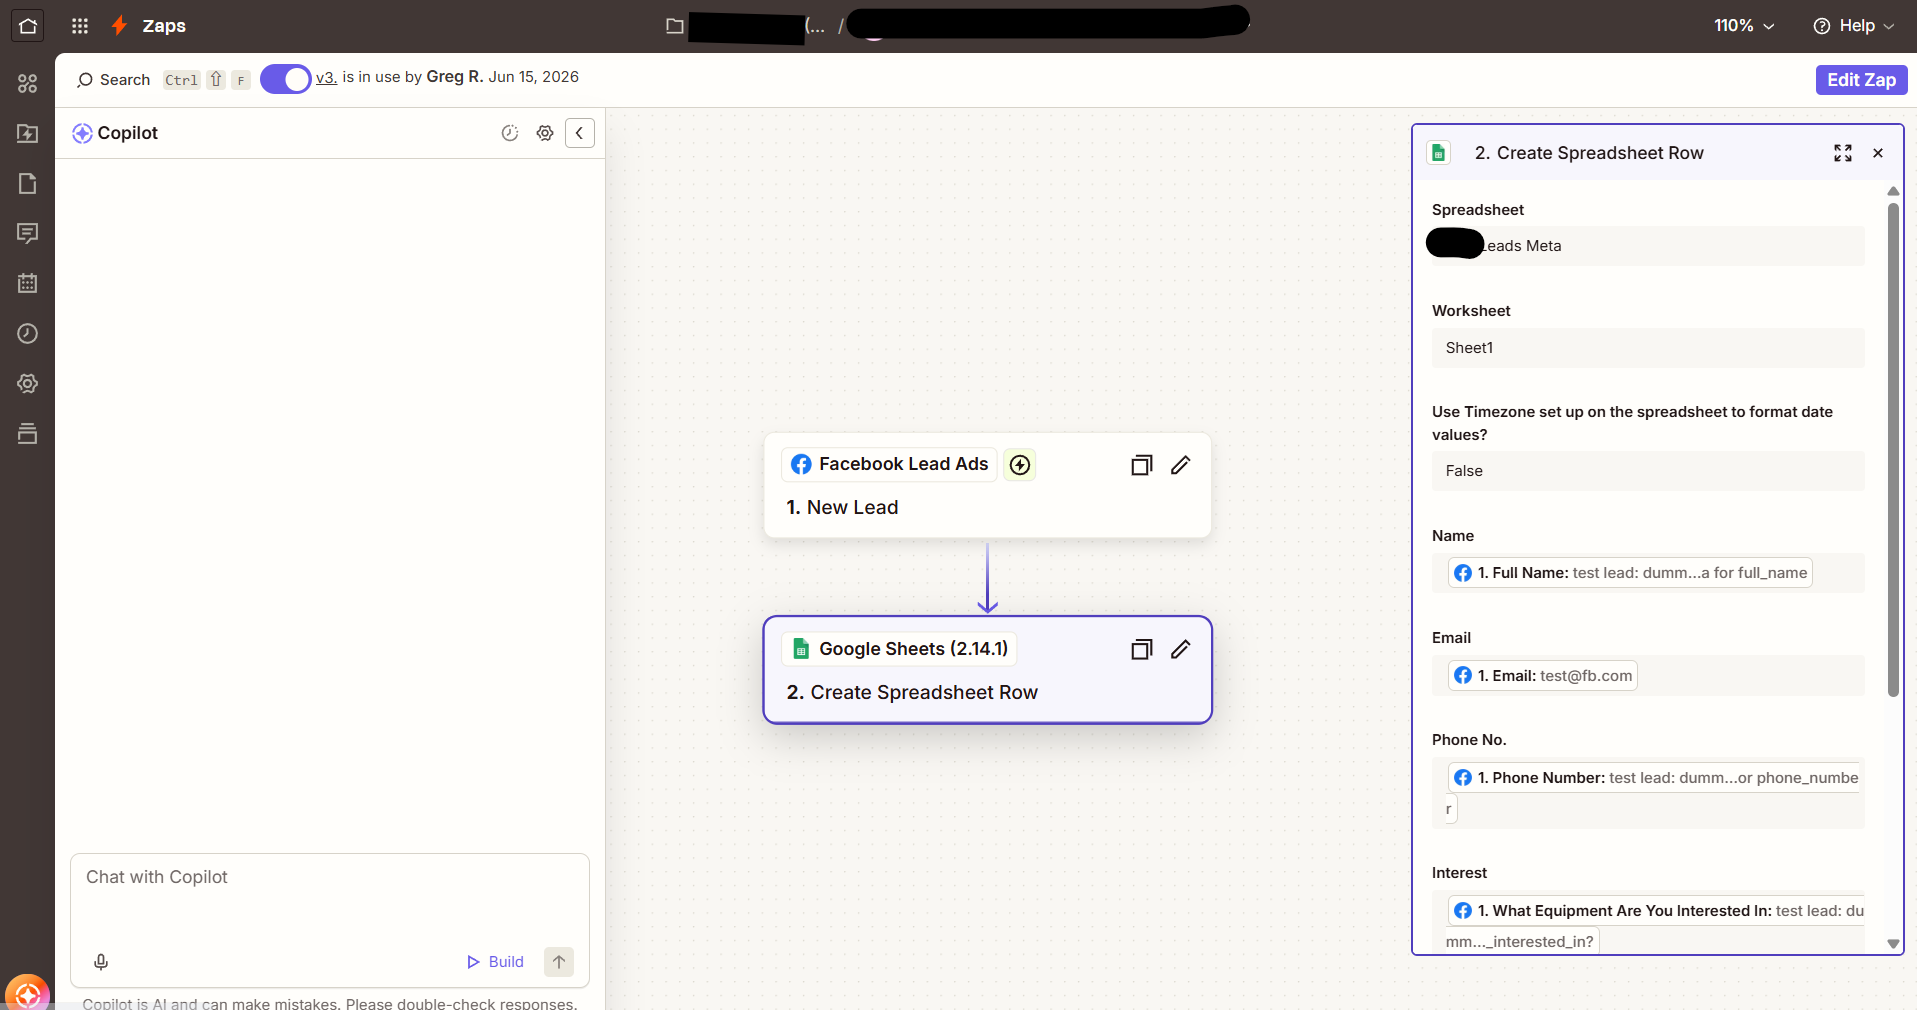The width and height of the screenshot is (1917, 1010).
Task: Click the panel vertical scrollbar
Action: coord(1893,450)
